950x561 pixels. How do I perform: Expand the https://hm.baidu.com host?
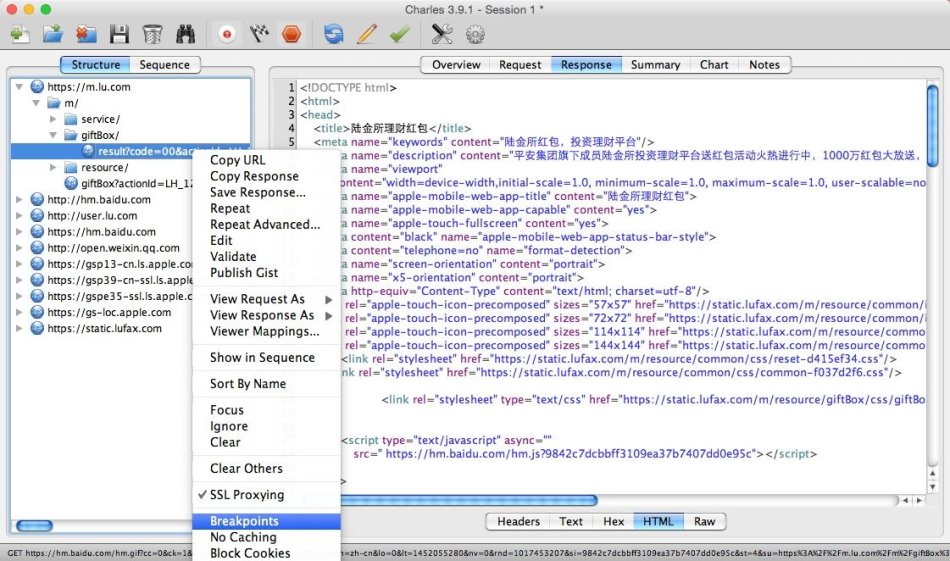pyautogui.click(x=19, y=231)
